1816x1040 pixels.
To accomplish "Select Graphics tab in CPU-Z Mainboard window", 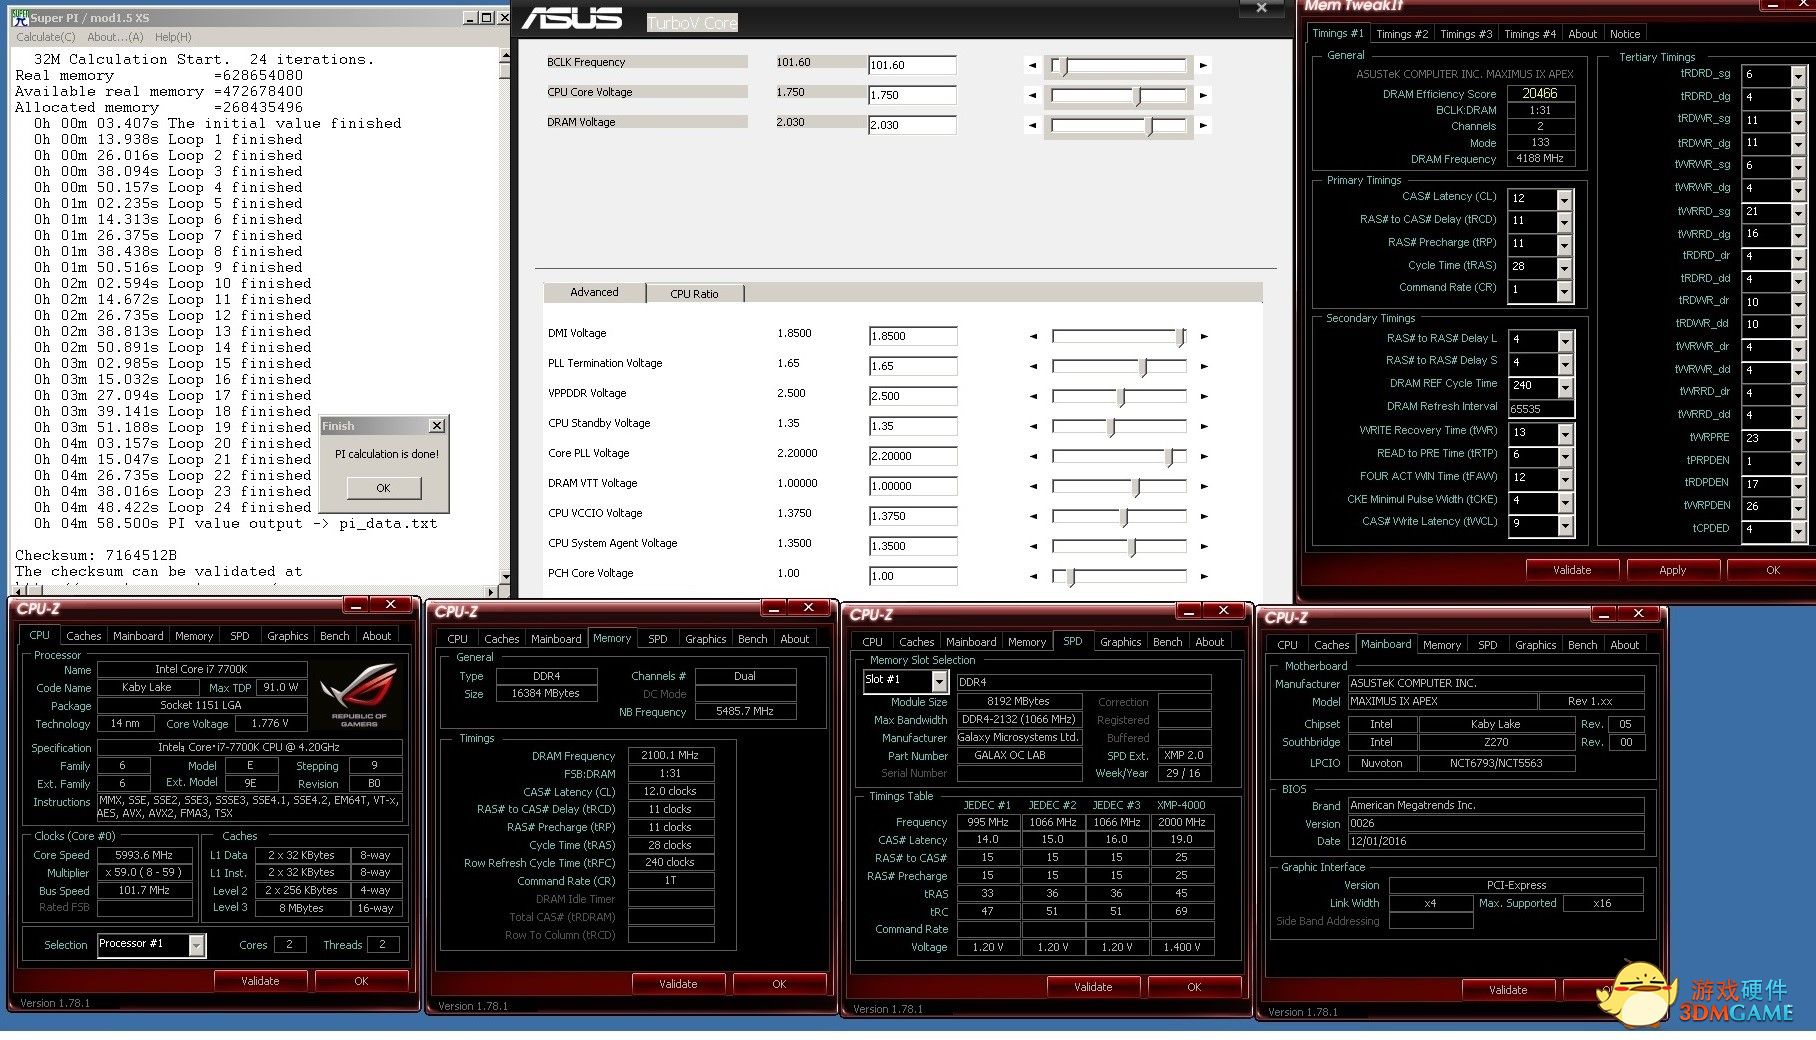I will (x=1536, y=646).
